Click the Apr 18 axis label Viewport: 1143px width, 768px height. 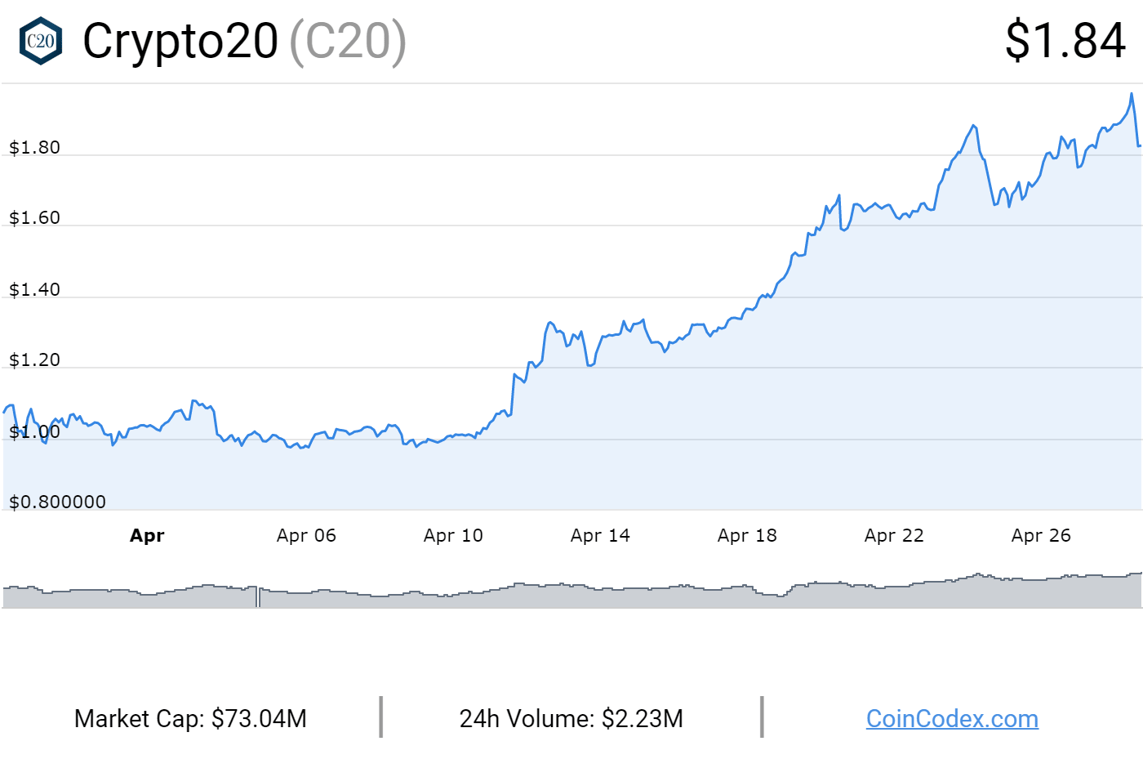click(747, 535)
